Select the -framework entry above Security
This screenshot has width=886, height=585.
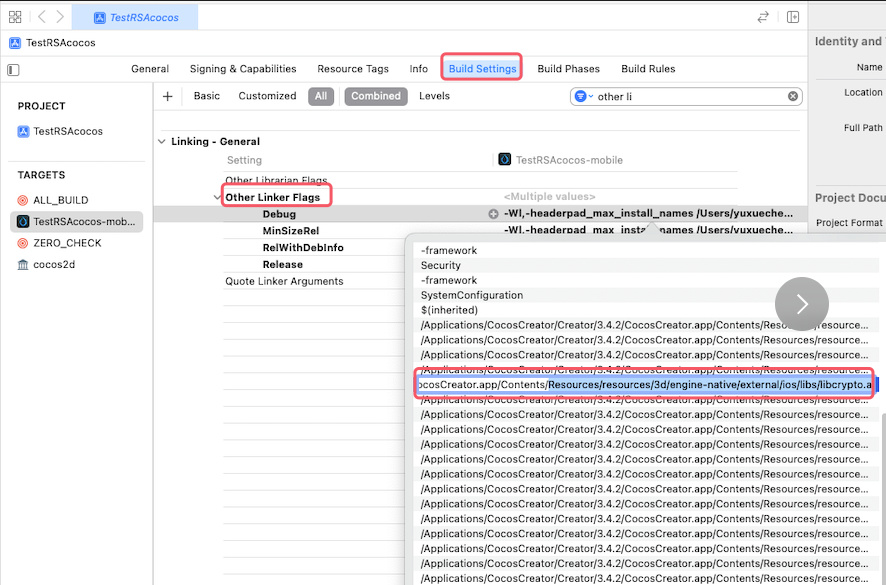449,250
